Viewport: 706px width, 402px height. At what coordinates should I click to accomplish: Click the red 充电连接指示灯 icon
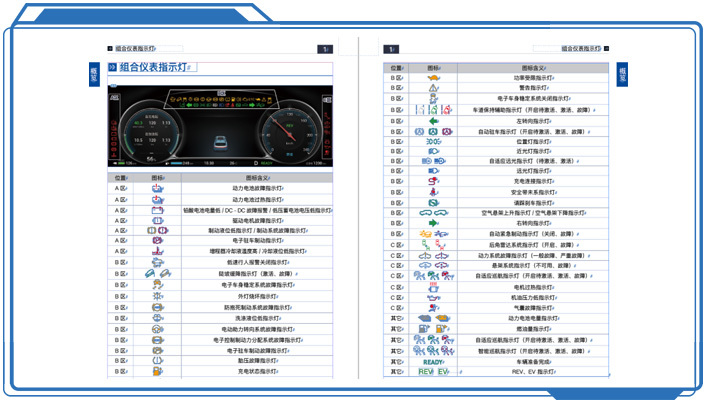coord(433,181)
